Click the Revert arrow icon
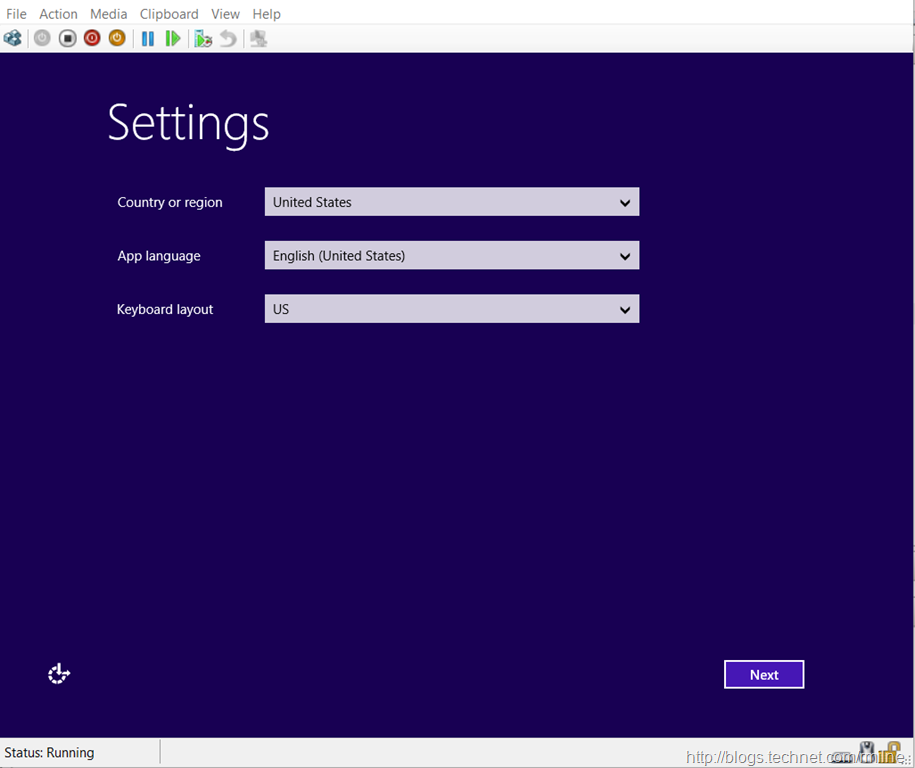This screenshot has width=915, height=768. 228,39
